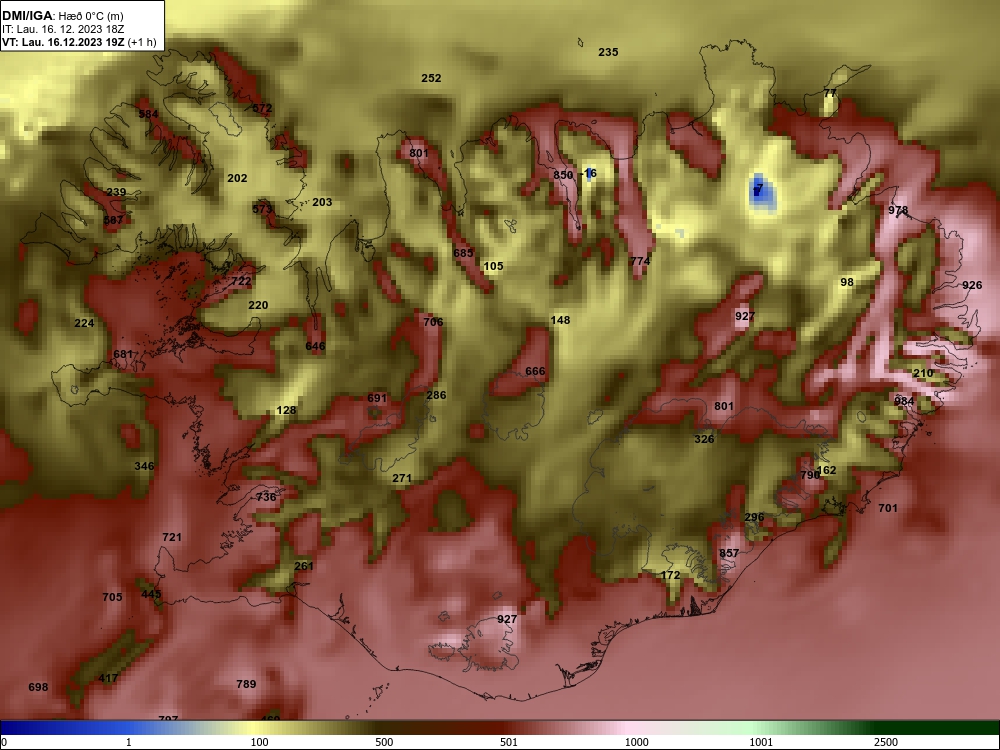Click the blue 7 low-value spot
The image size is (1000, 750).
coord(758,188)
